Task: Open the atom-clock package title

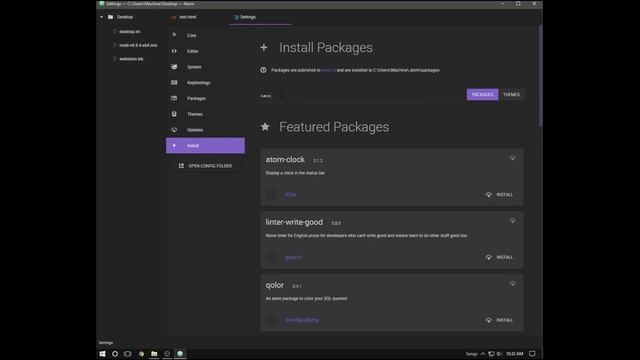Action: coord(285,160)
